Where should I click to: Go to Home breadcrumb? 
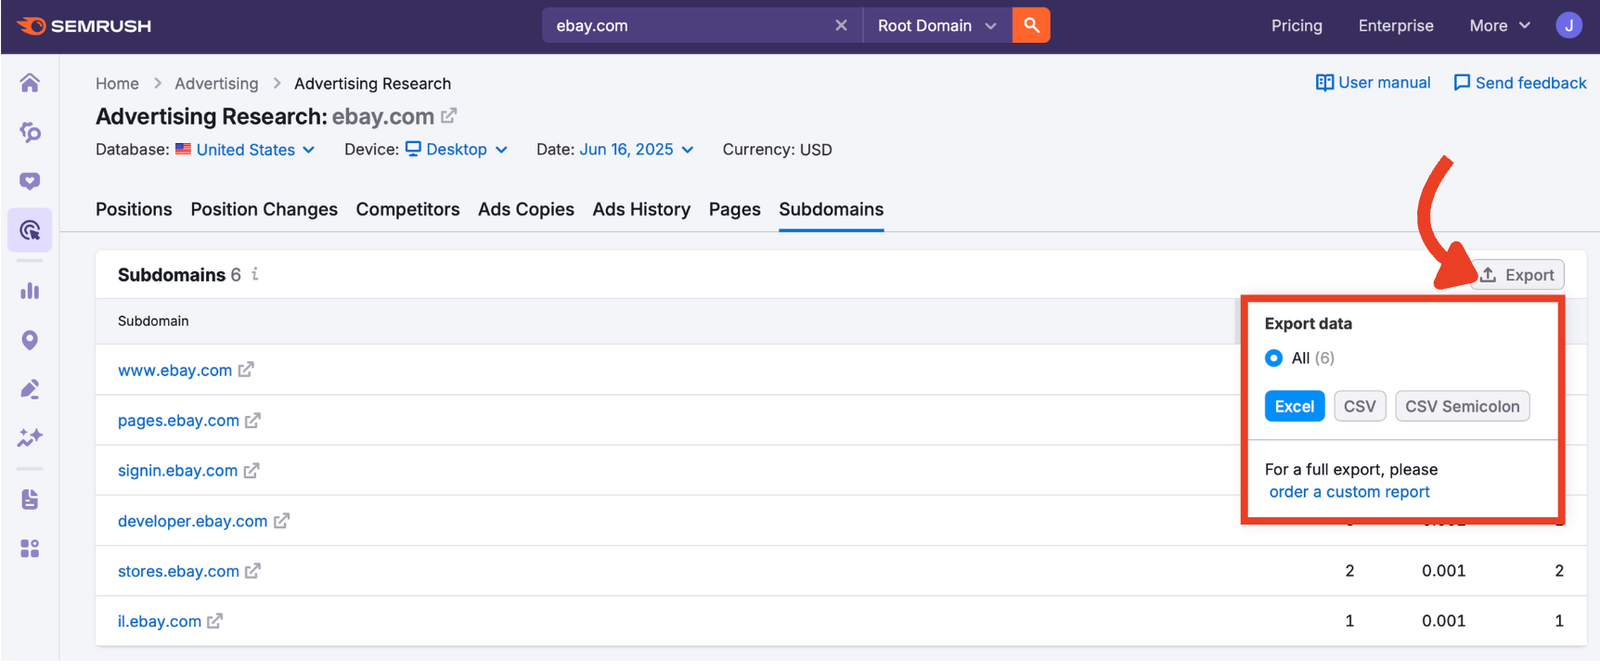pyautogui.click(x=117, y=84)
